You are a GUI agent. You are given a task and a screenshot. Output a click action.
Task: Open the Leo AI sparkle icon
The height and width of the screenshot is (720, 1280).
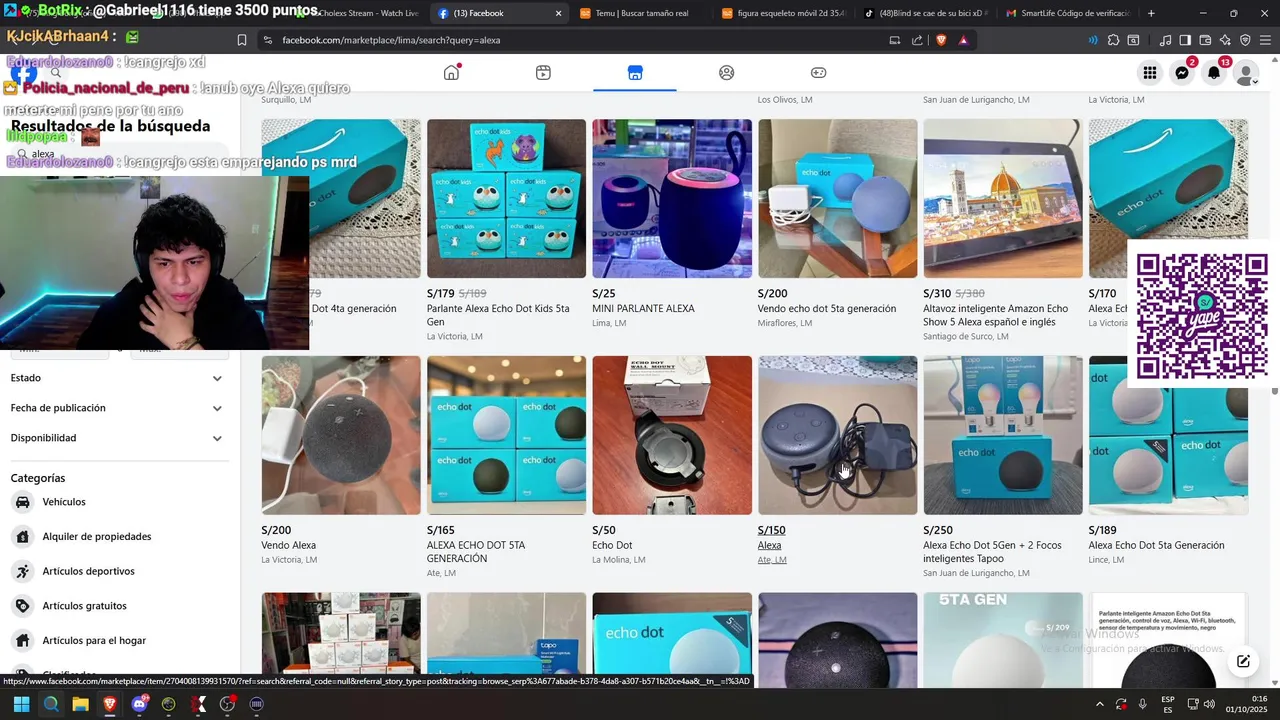click(1225, 40)
